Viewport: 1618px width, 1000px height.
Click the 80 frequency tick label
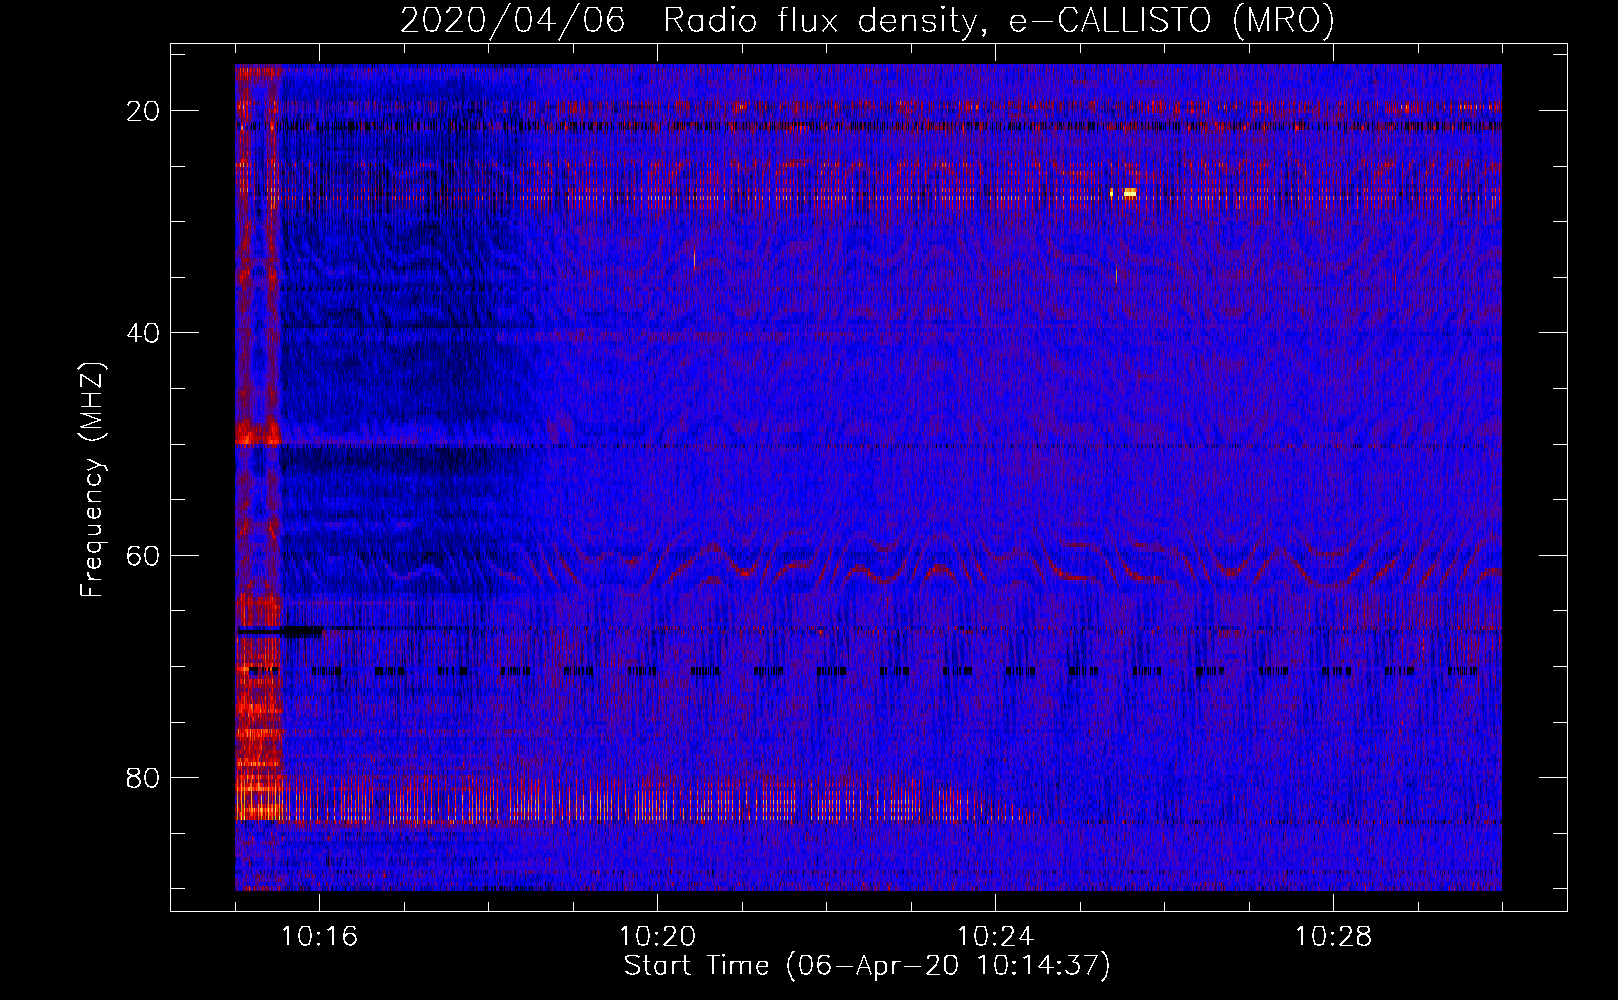(x=143, y=778)
